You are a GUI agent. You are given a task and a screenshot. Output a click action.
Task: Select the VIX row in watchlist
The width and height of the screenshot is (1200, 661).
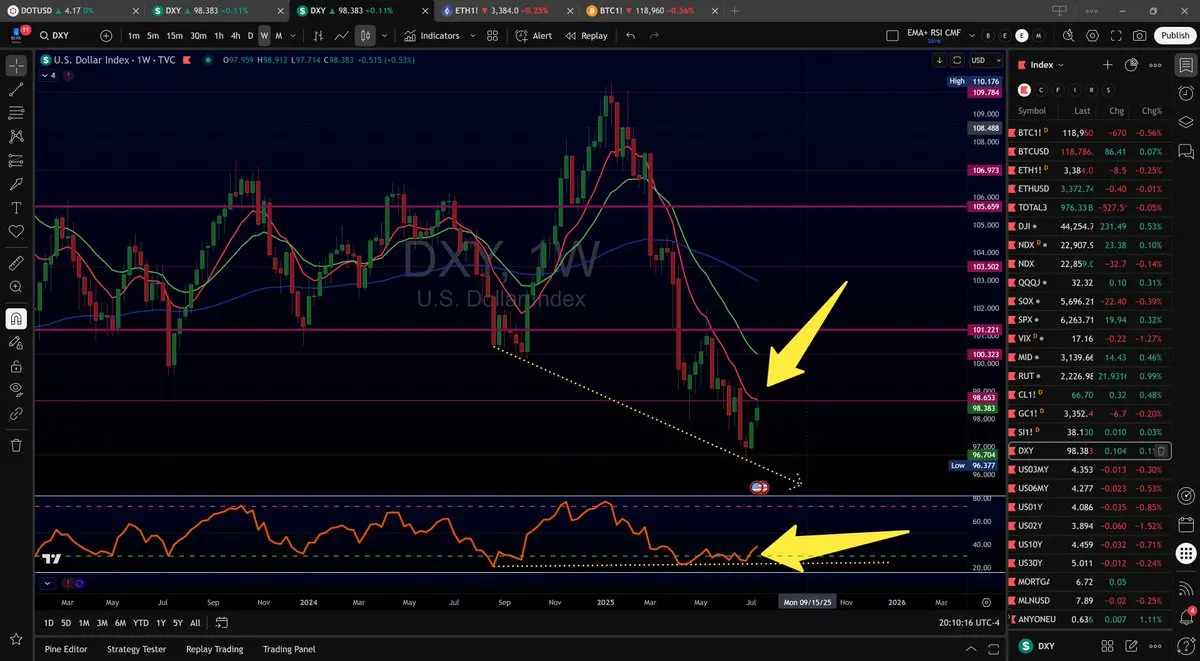(1090, 338)
